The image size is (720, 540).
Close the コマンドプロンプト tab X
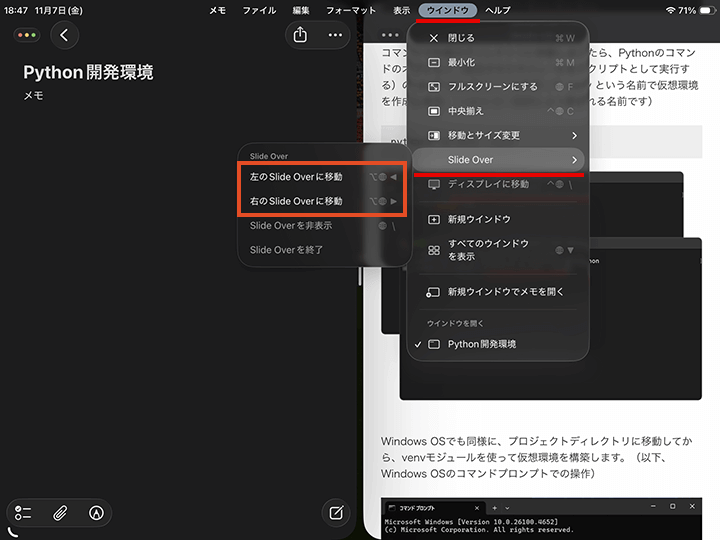pos(477,508)
